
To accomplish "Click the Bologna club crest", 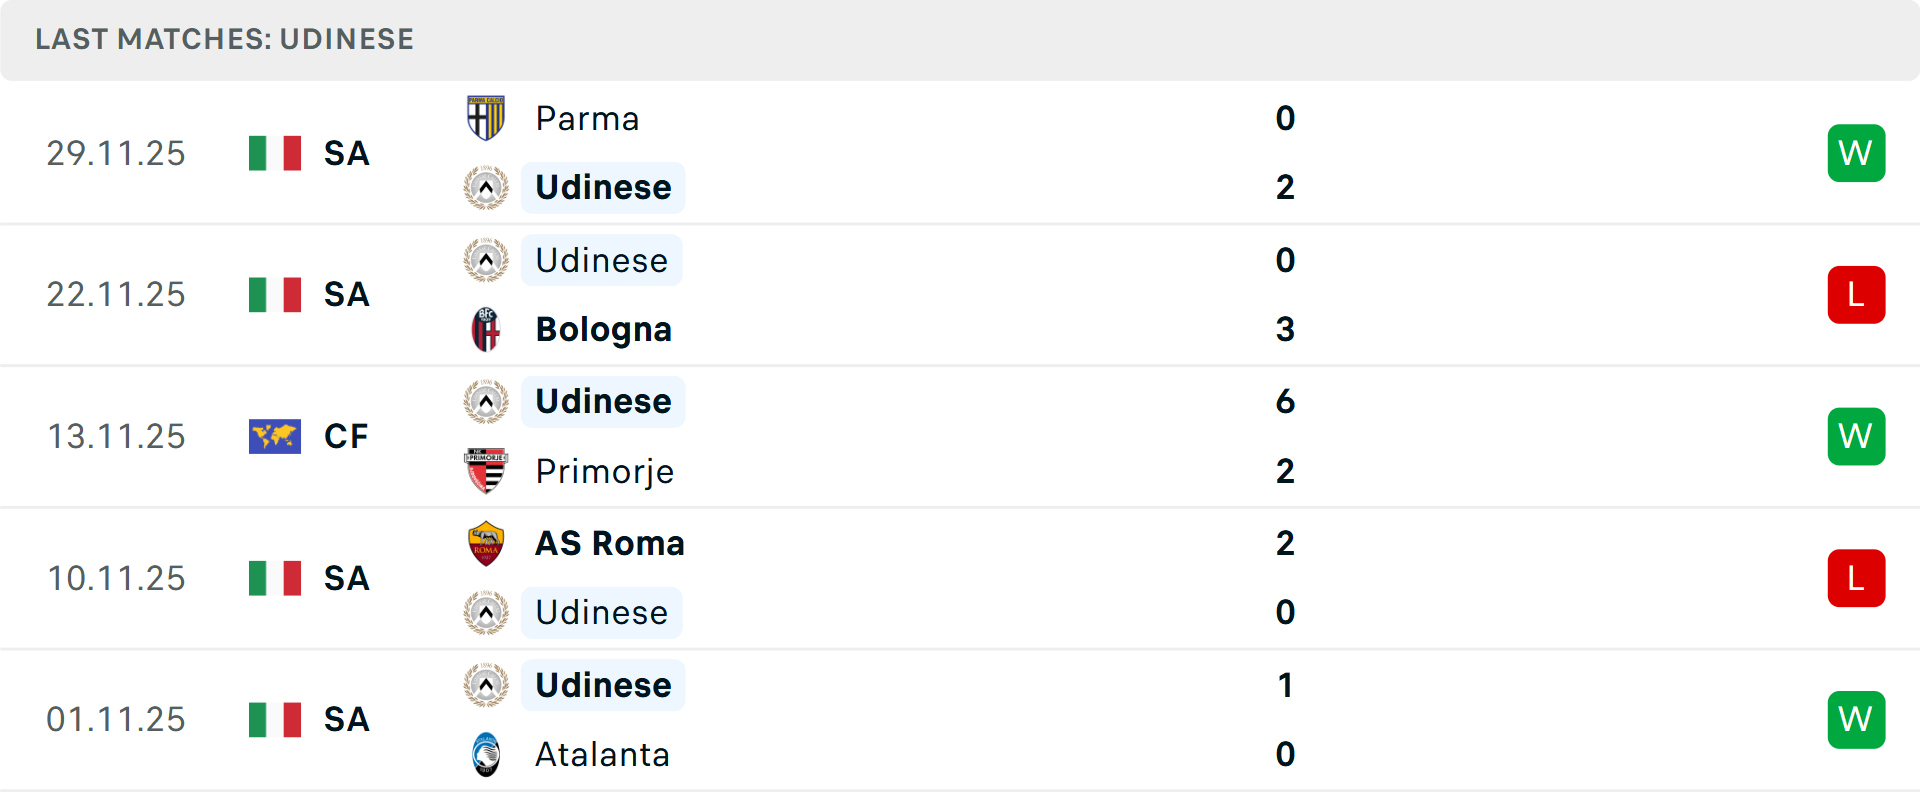I will point(485,329).
